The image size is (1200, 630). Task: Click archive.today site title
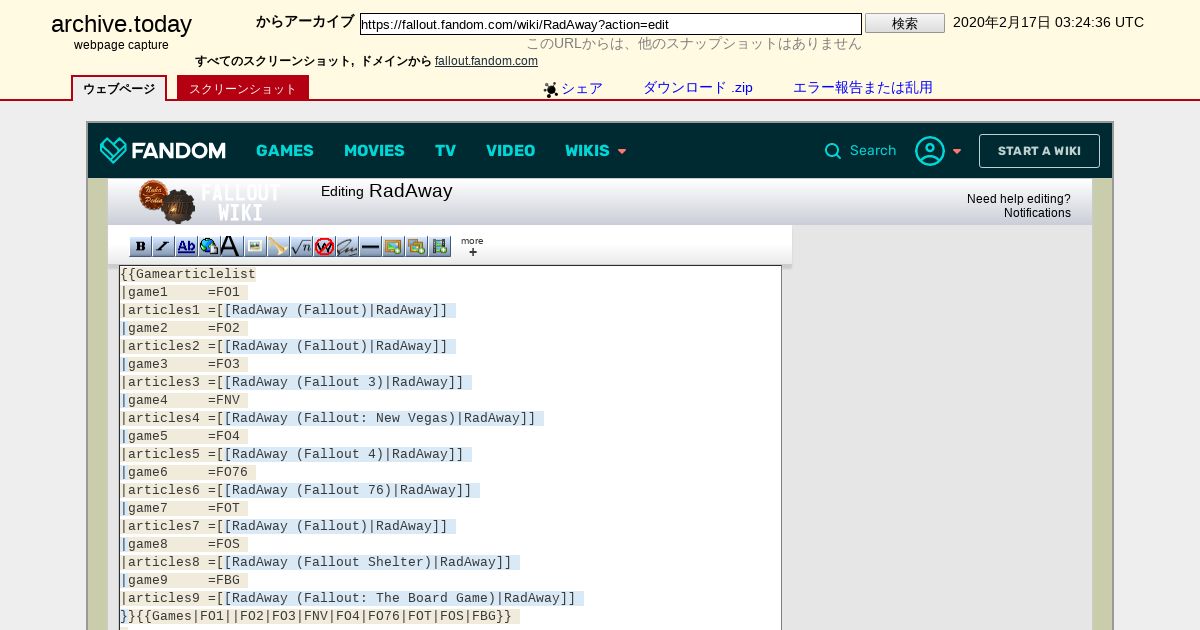click(x=121, y=25)
